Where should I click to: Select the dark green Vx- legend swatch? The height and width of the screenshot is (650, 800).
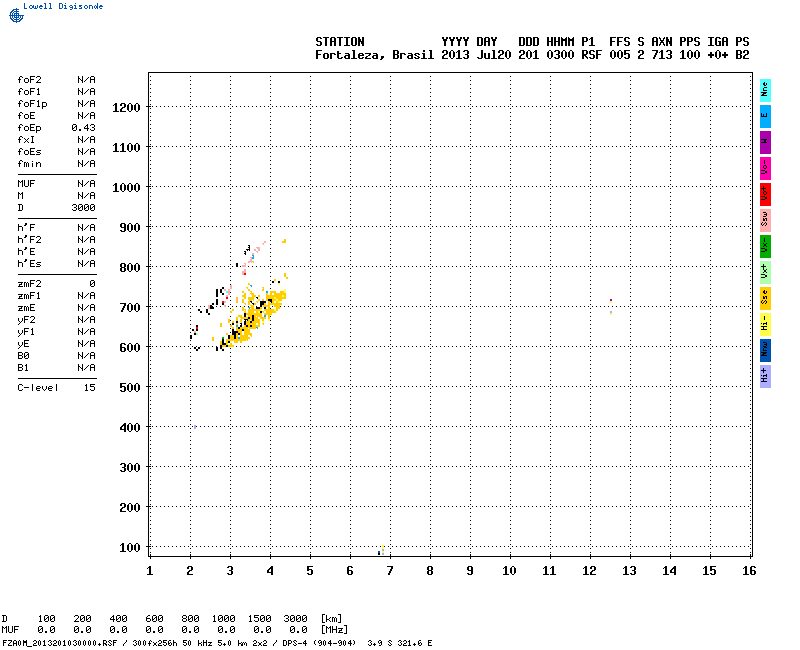pos(765,246)
